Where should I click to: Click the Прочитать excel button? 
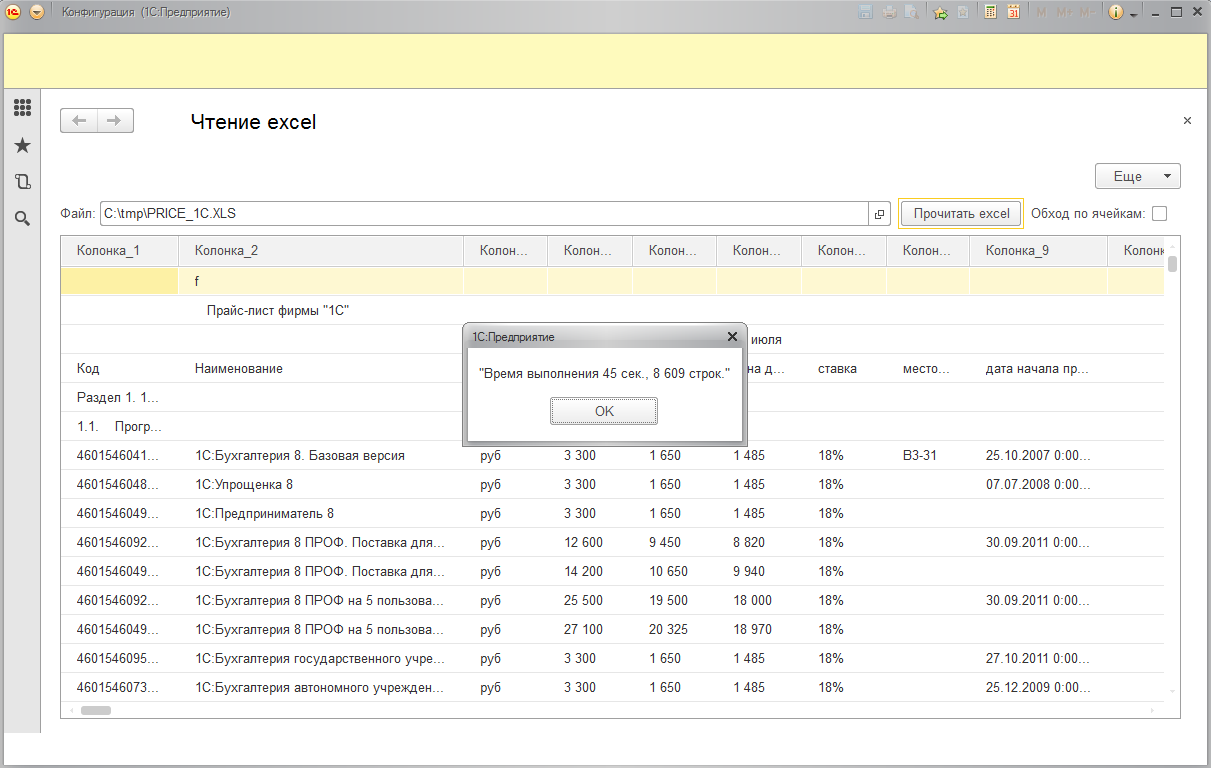[961, 213]
